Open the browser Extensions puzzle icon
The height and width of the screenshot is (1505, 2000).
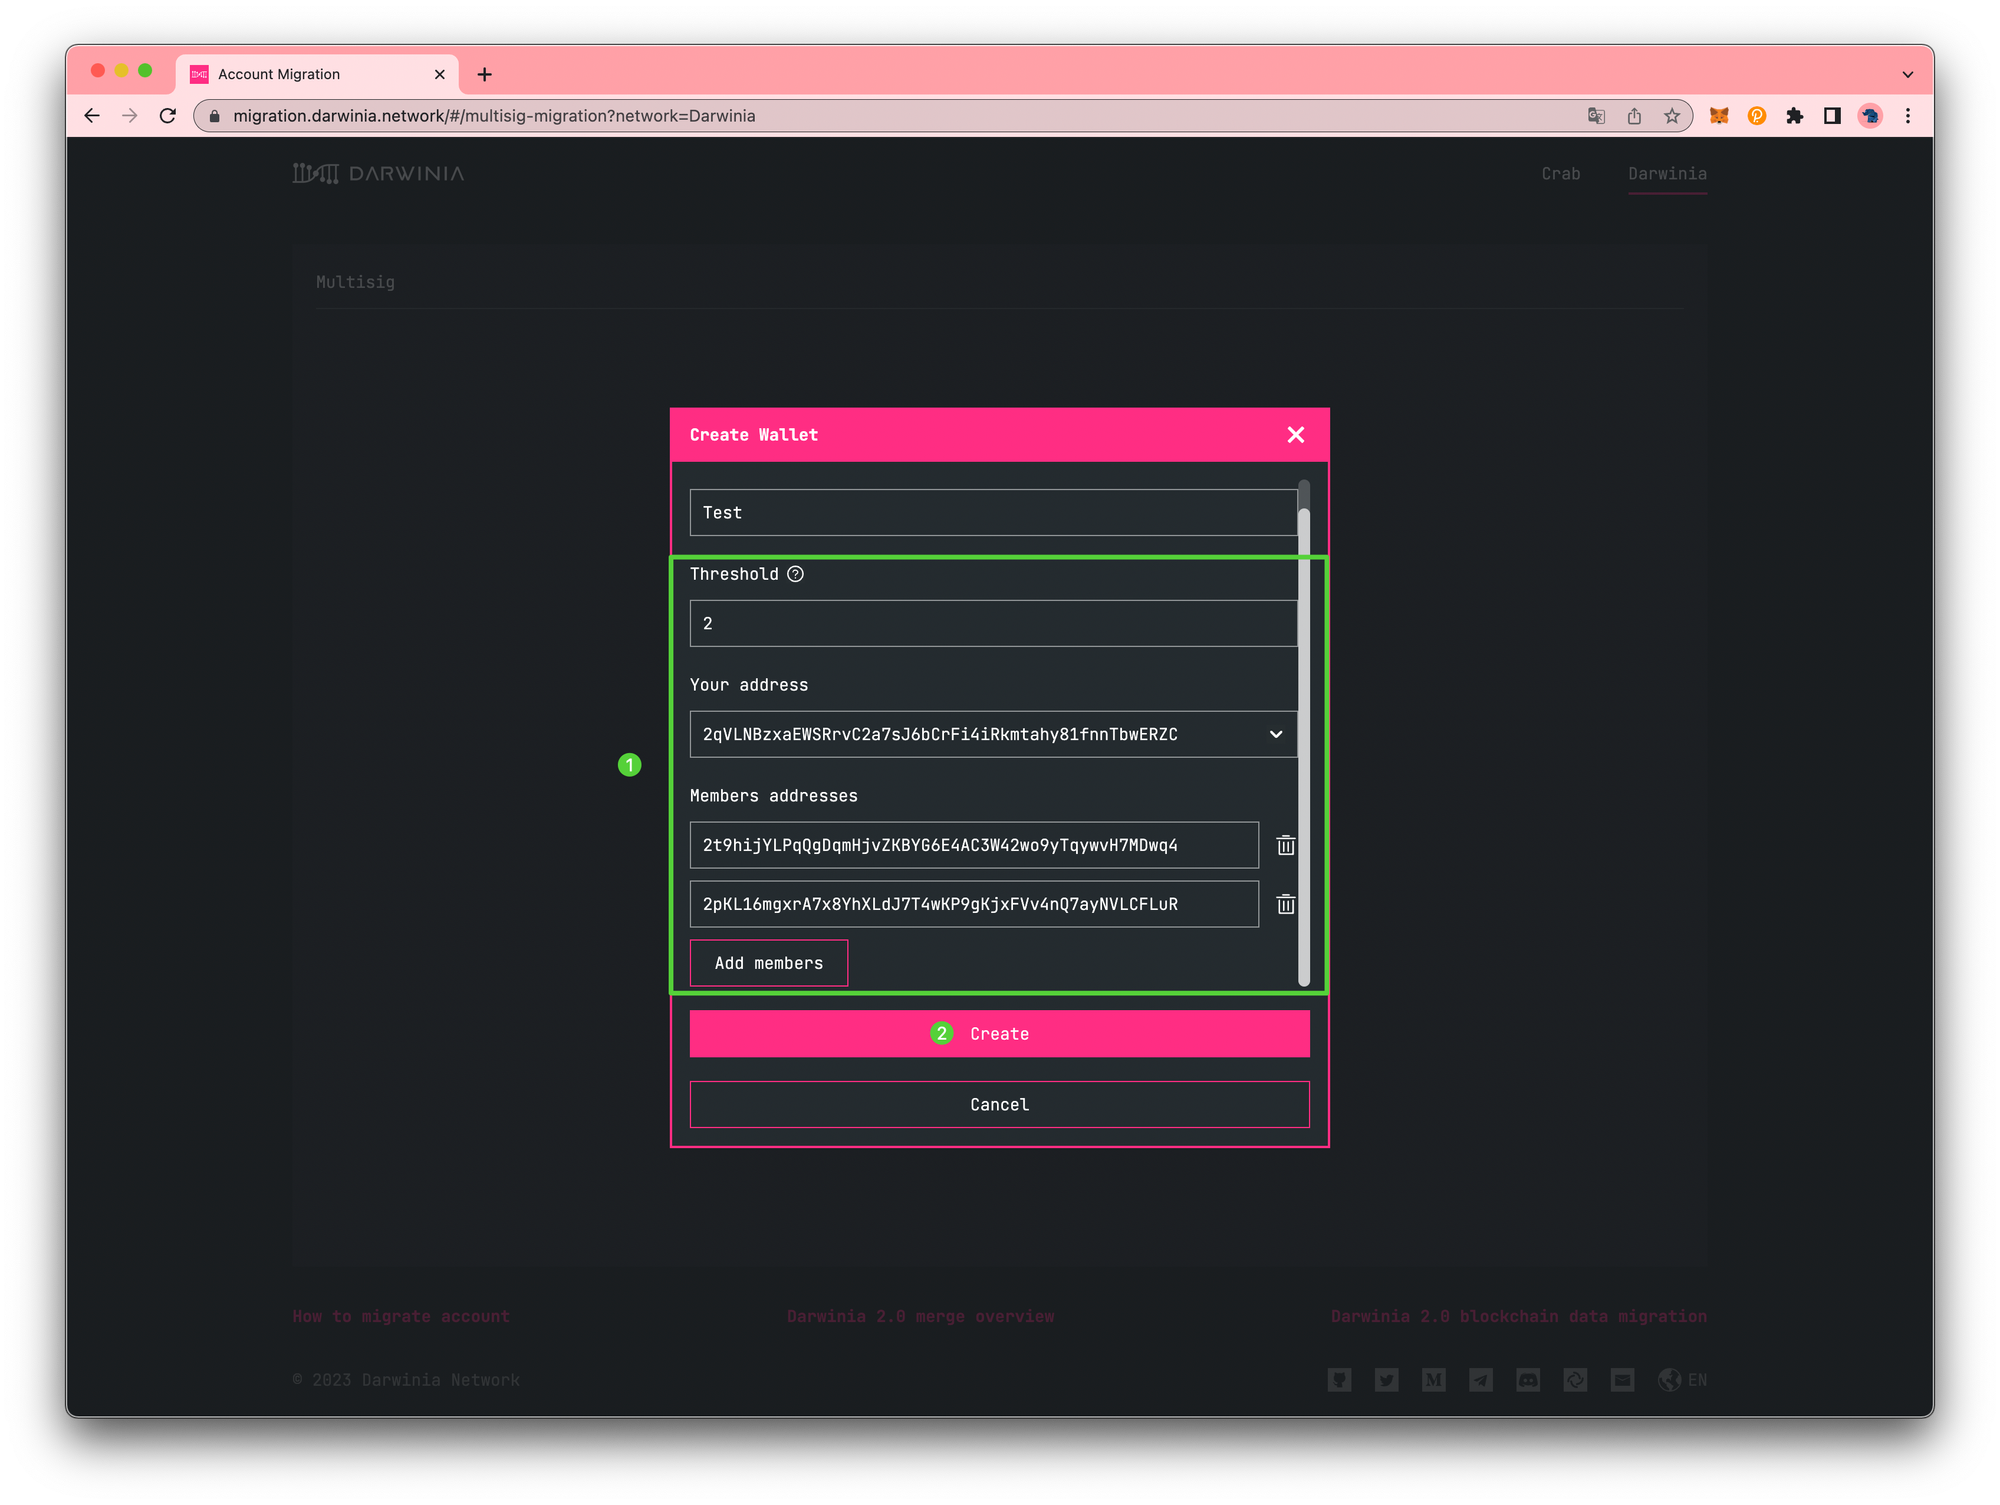click(x=1795, y=116)
